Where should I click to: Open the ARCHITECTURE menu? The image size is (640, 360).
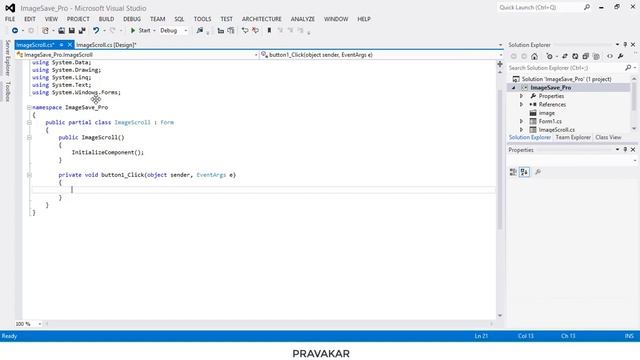[x=262, y=19]
